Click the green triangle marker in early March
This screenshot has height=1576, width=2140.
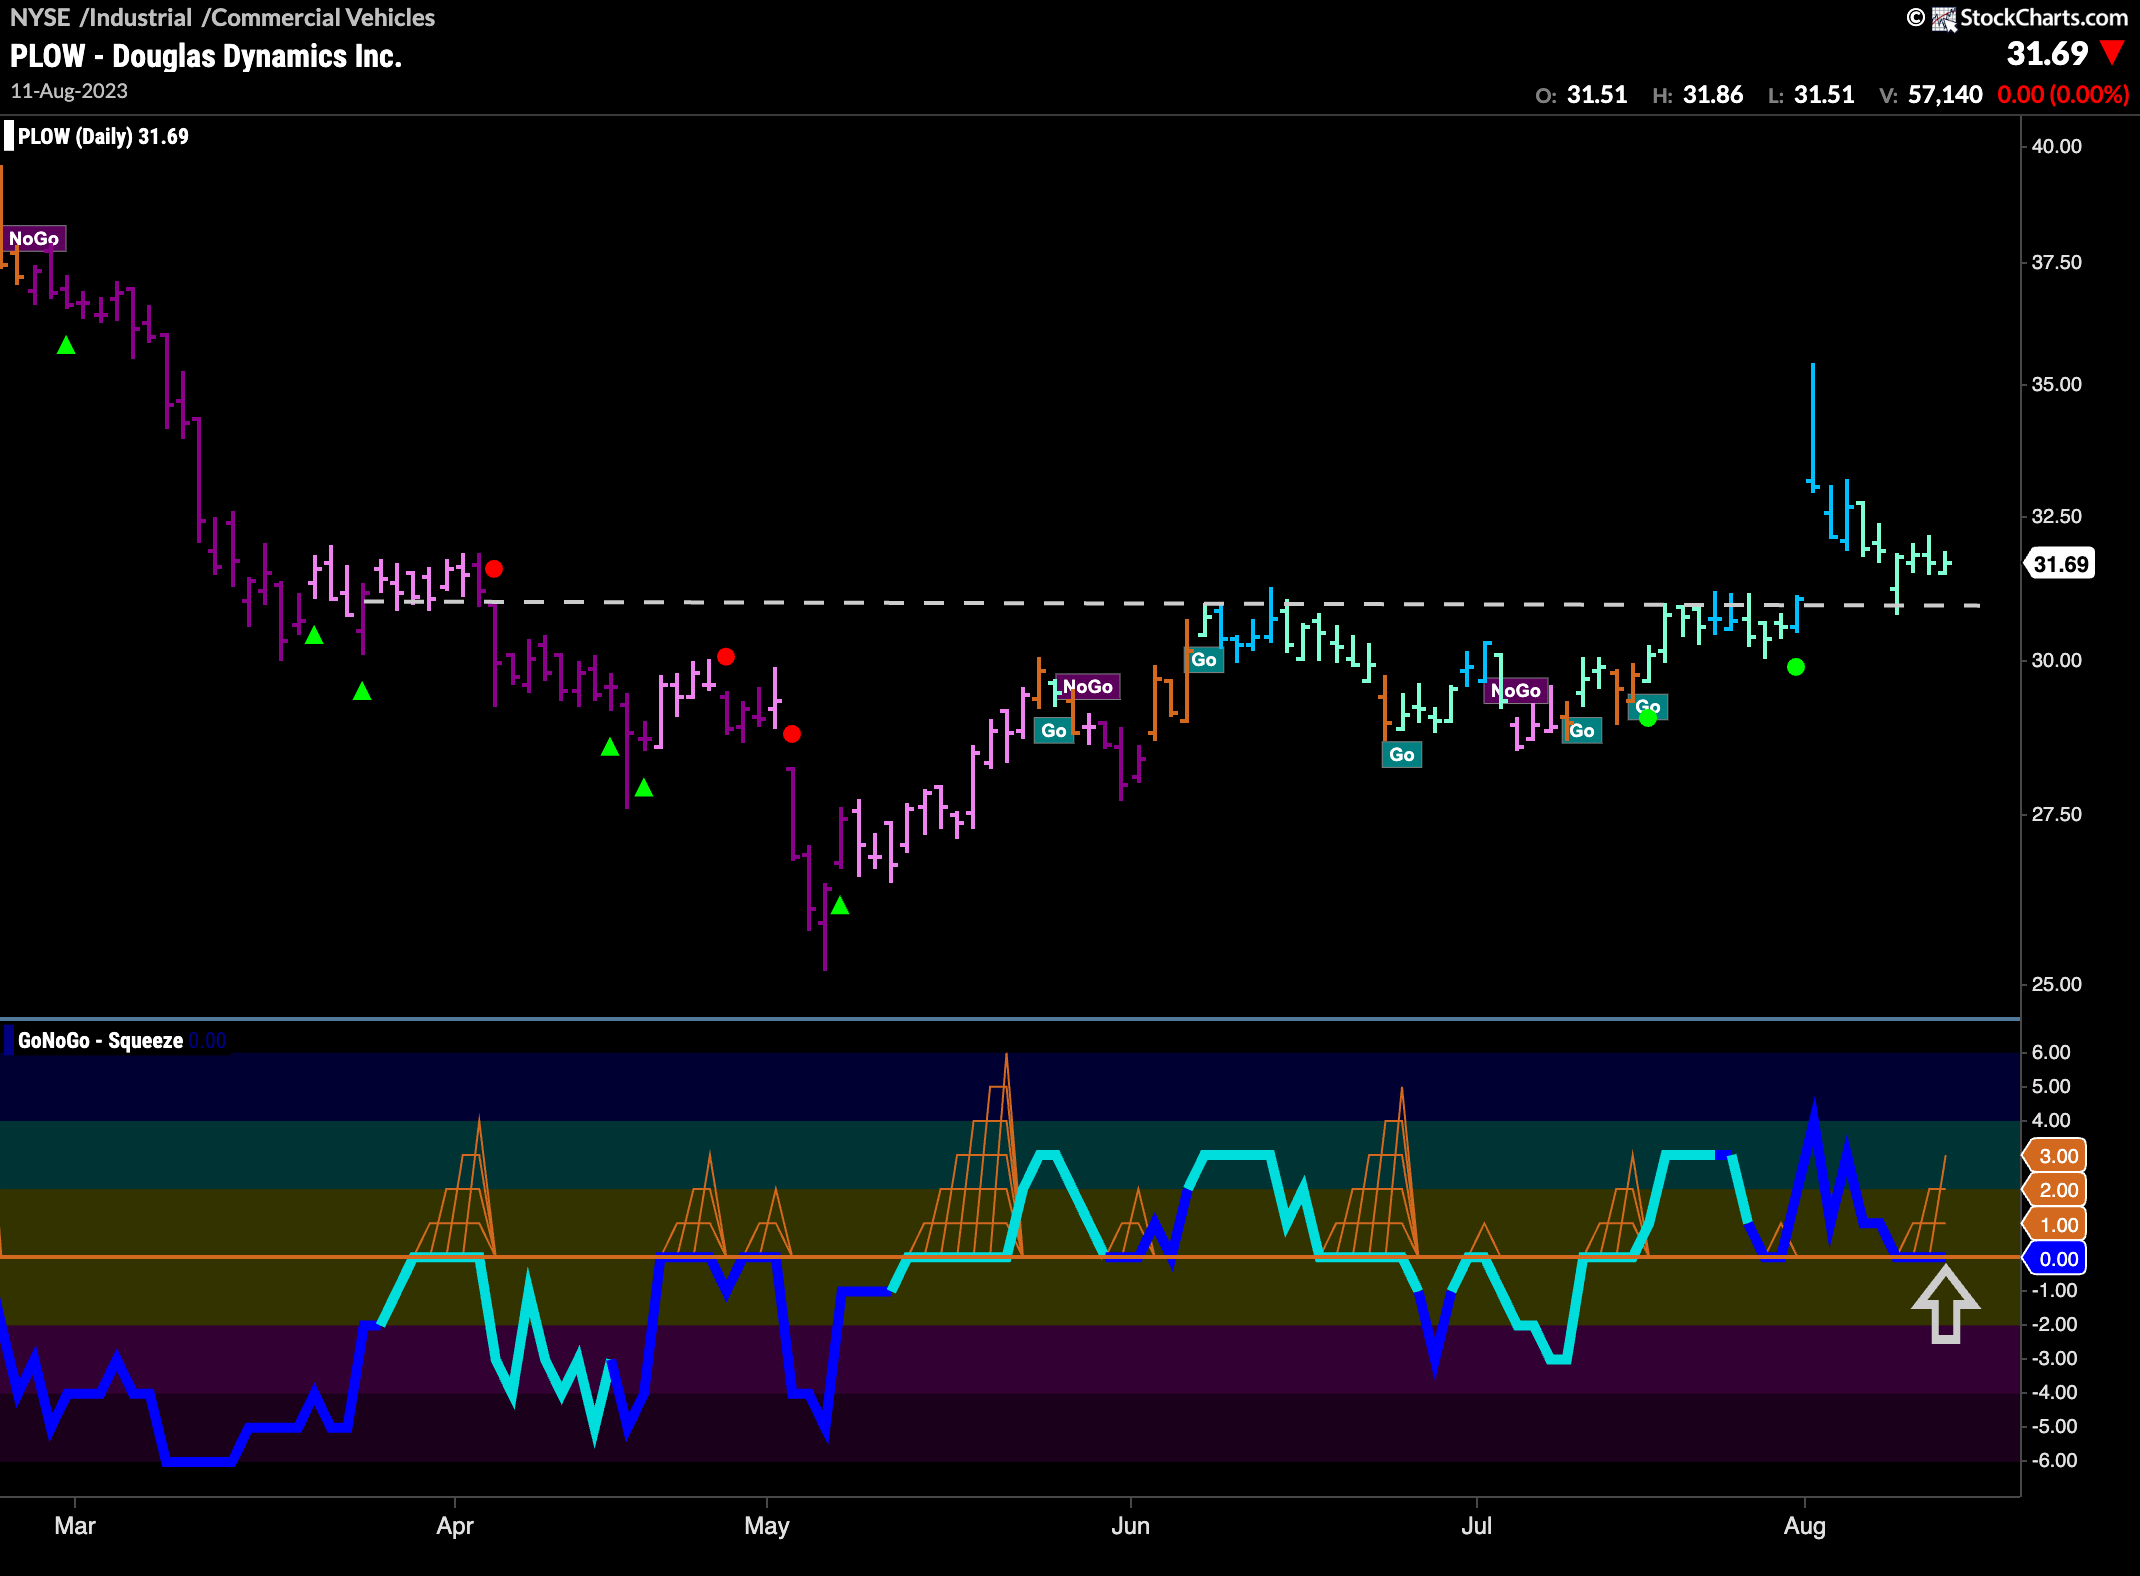[x=66, y=345]
